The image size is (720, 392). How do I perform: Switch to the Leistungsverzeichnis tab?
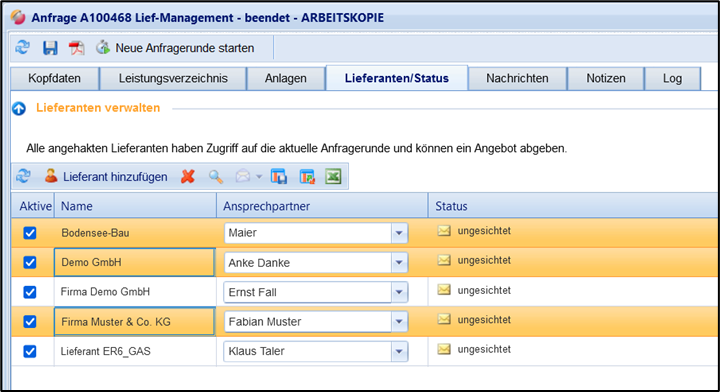[173, 78]
